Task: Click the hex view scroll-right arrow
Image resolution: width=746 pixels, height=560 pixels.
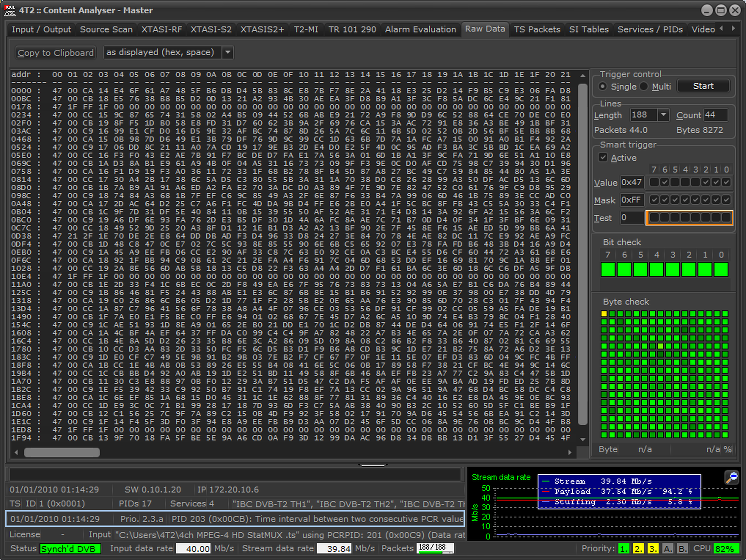Action: coord(569,452)
